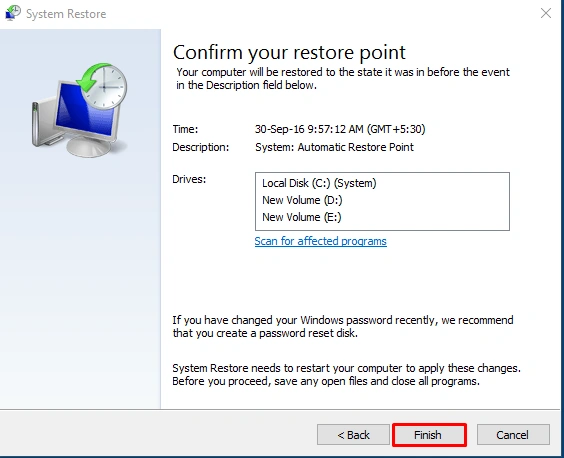564x458 pixels.
Task: Click the Confirm your restore point heading
Action: [x=289, y=53]
